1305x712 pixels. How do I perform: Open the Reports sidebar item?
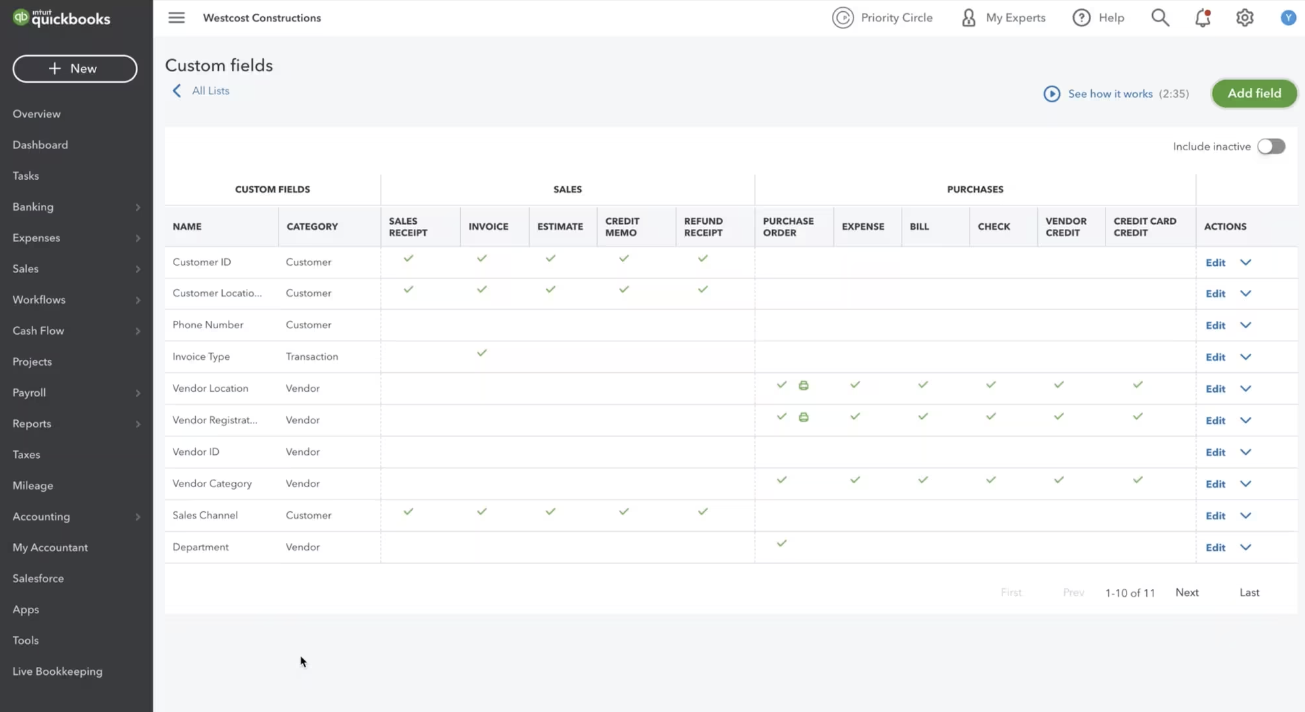32,424
